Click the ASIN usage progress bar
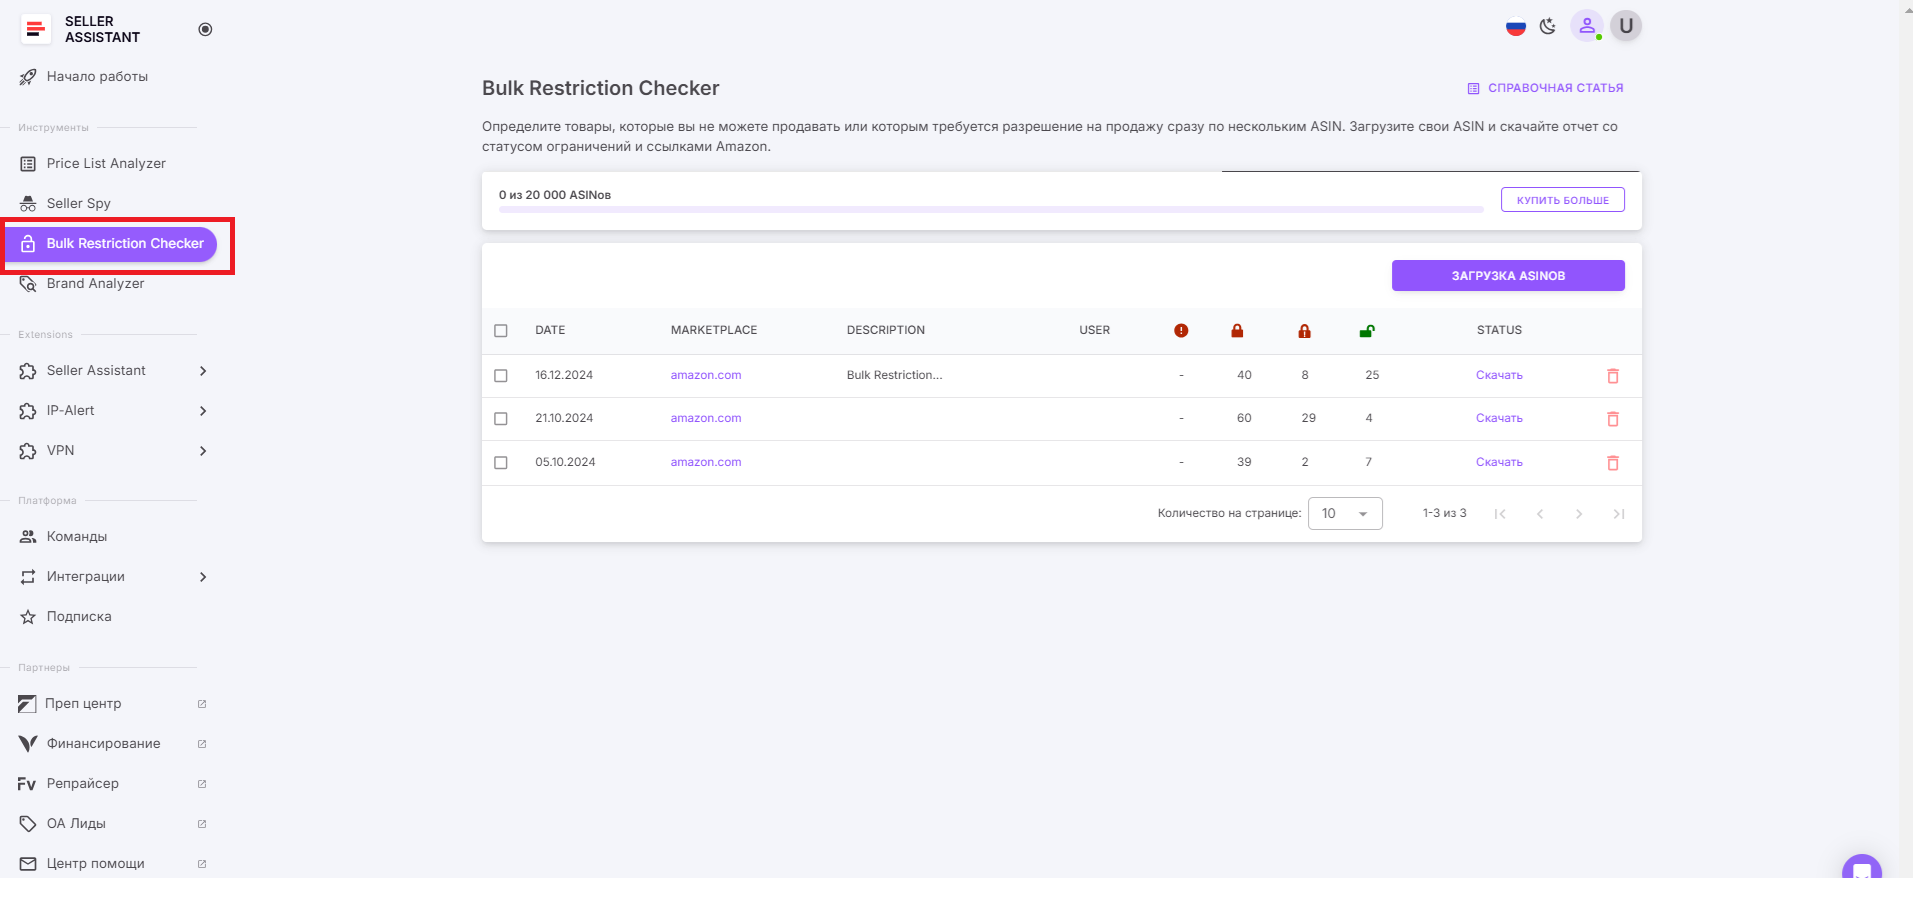The image size is (1915, 912). point(990,209)
